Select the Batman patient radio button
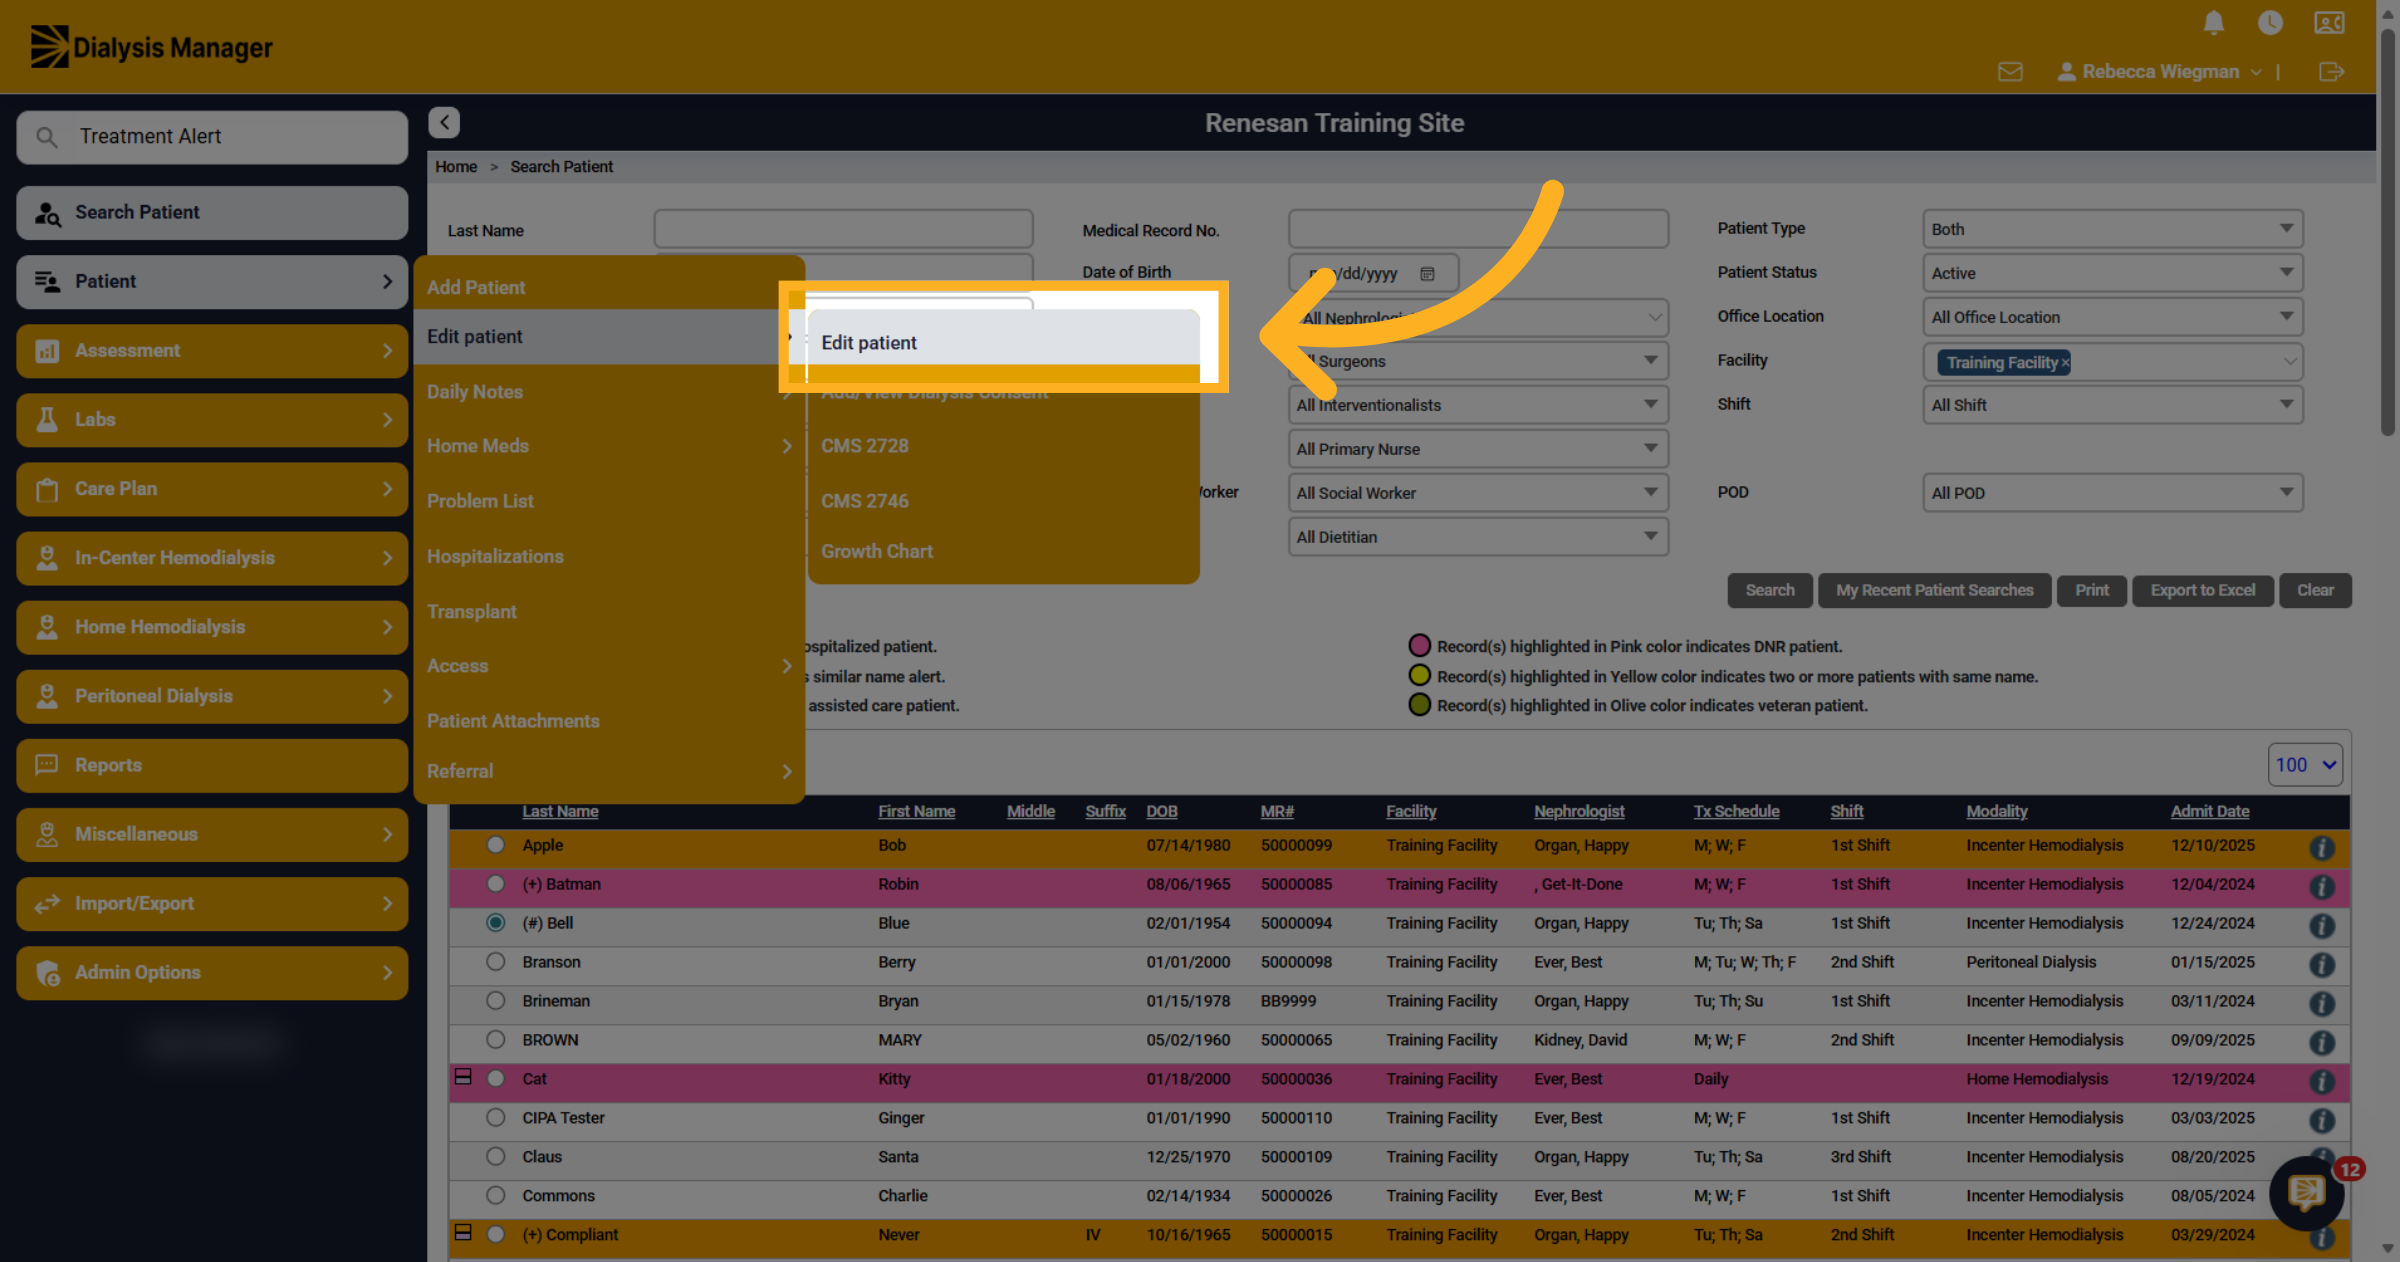 [496, 884]
